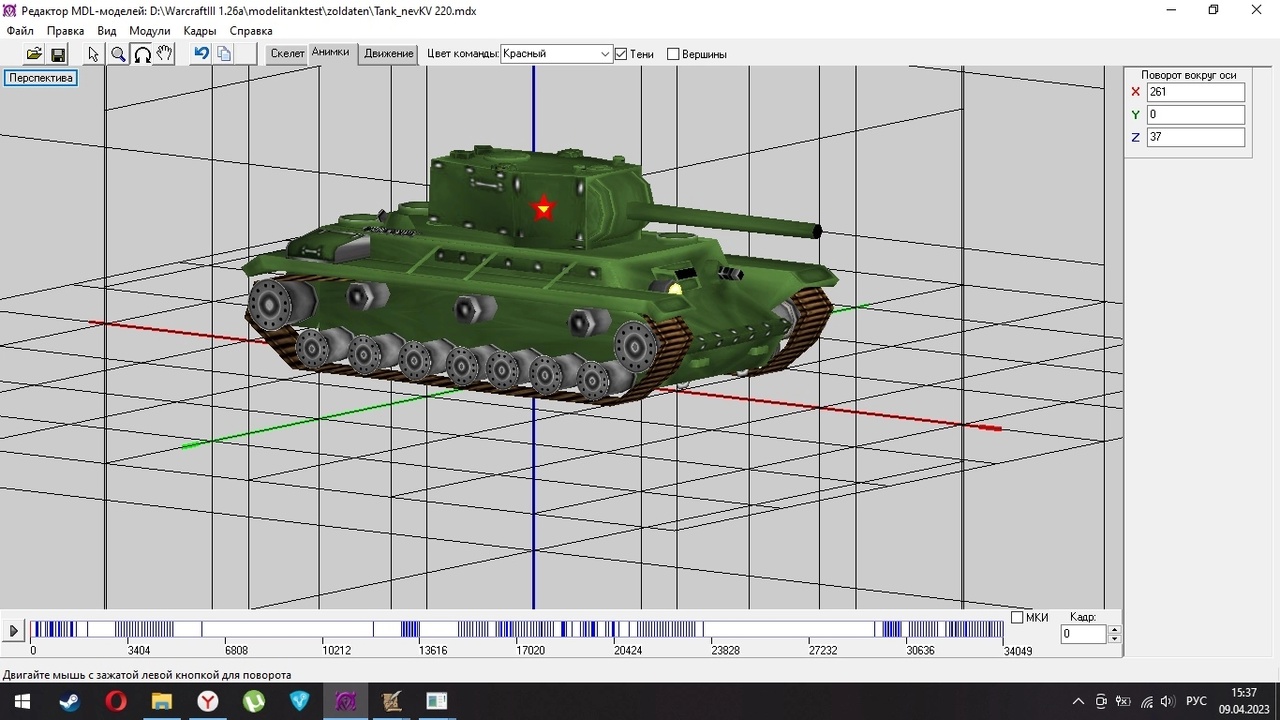Image resolution: width=1280 pixels, height=720 pixels.
Task: Play the animation timeline
Action: (14, 631)
